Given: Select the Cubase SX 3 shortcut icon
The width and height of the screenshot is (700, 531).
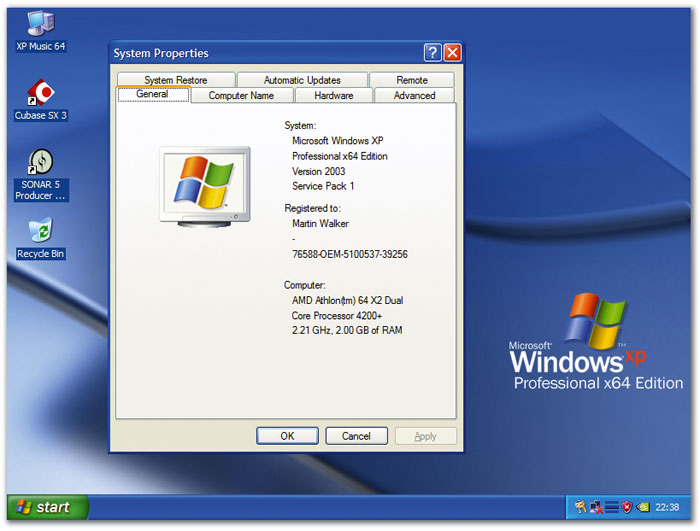Looking at the screenshot, I should point(41,100).
